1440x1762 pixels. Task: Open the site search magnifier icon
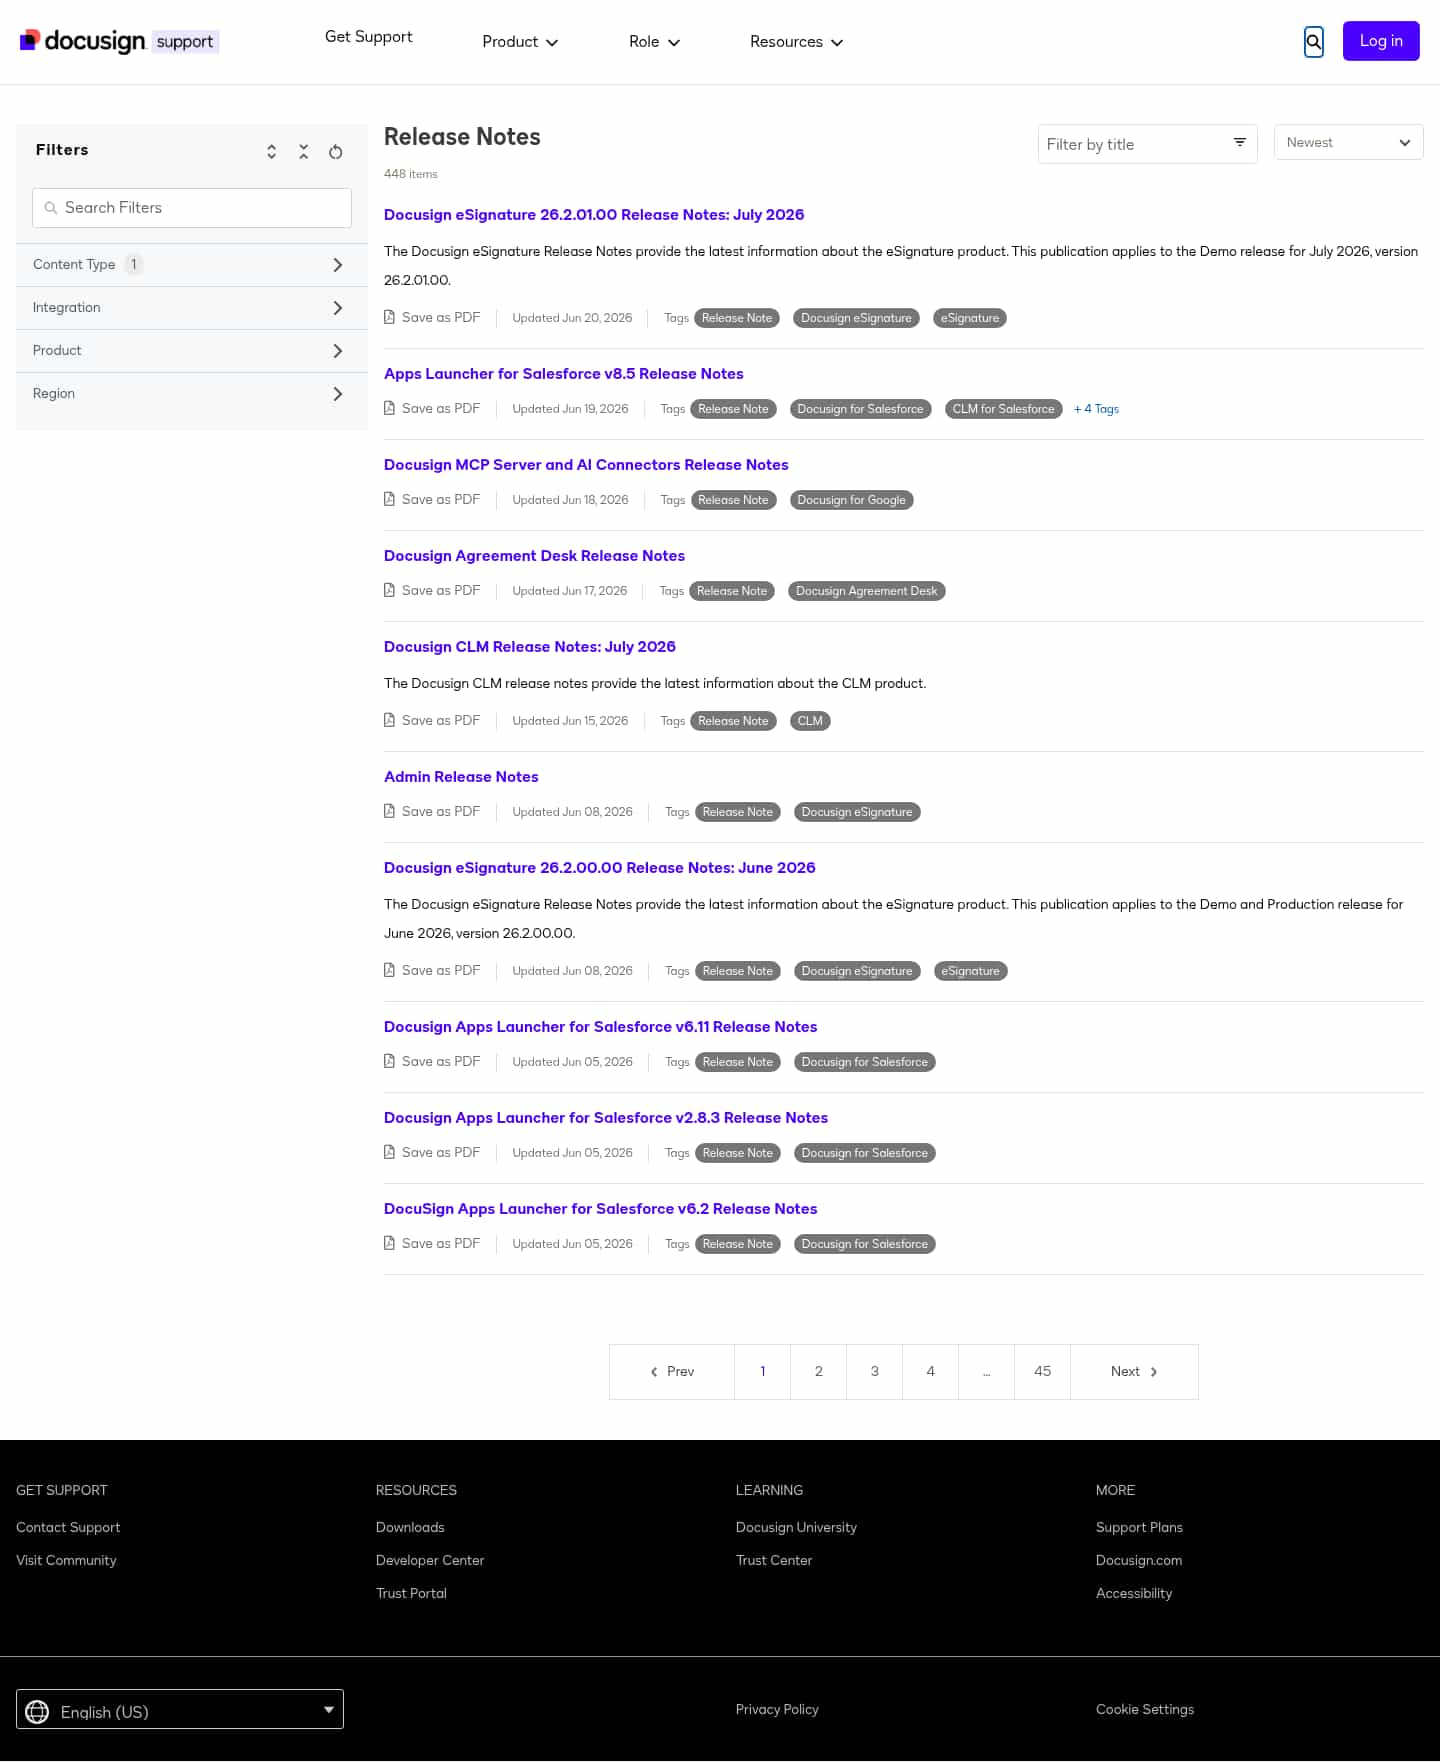tap(1314, 42)
